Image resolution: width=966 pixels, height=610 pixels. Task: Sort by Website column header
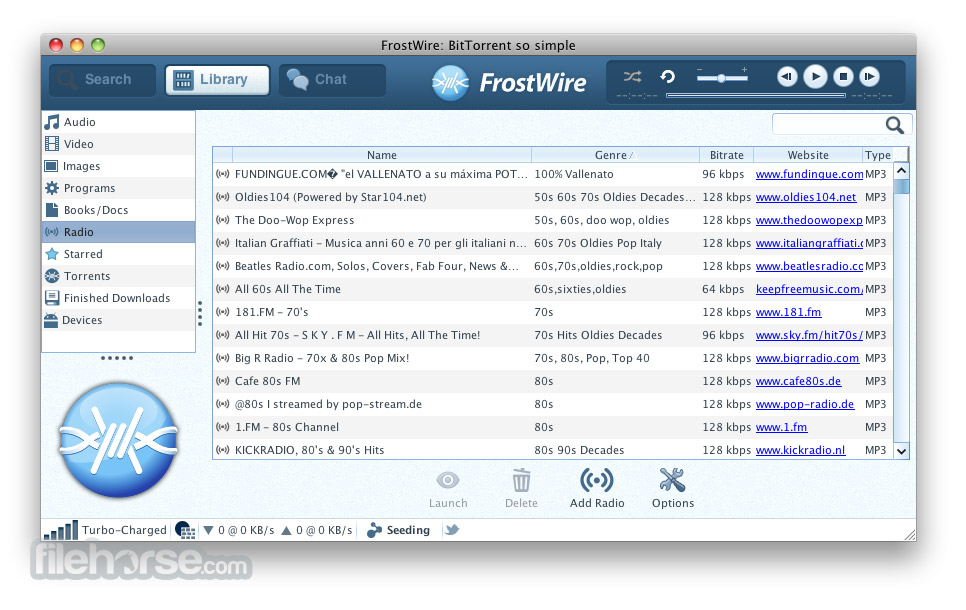808,155
